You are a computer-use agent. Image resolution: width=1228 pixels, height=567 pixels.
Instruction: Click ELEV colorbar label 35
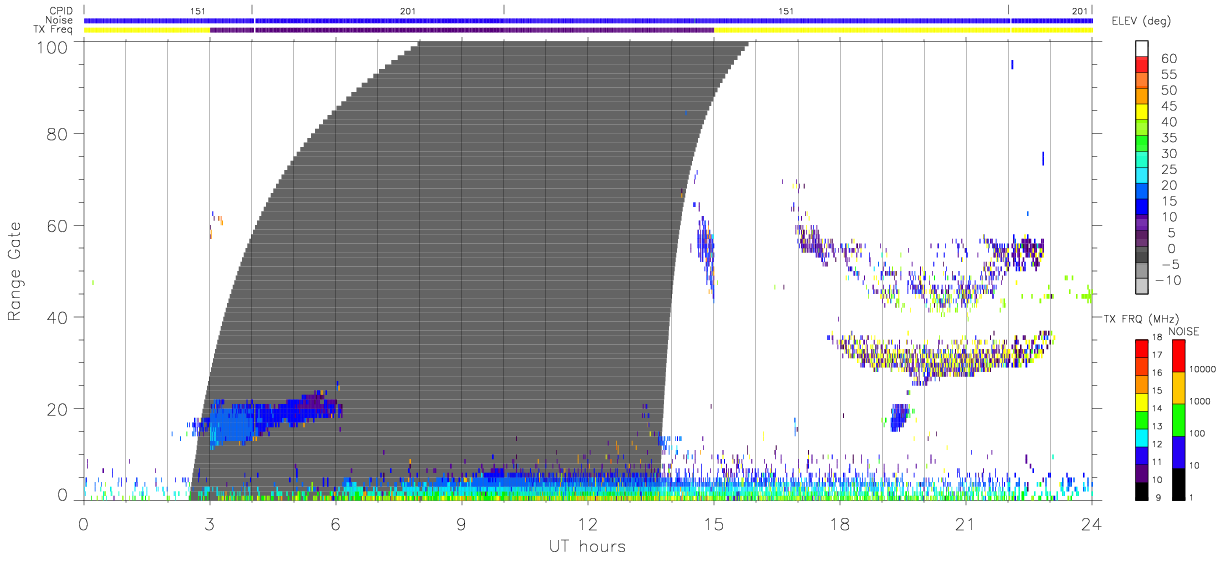1170,137
